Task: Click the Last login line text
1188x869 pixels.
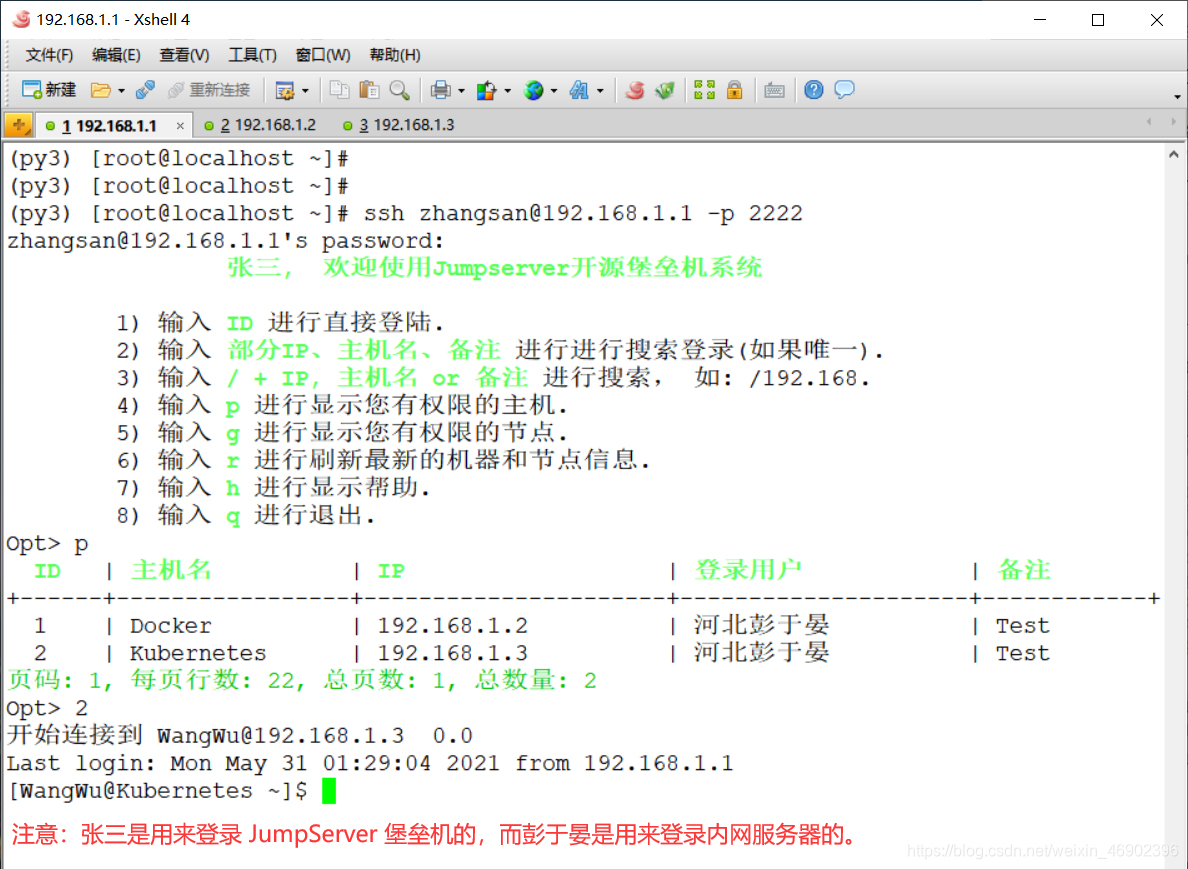Action: (370, 763)
